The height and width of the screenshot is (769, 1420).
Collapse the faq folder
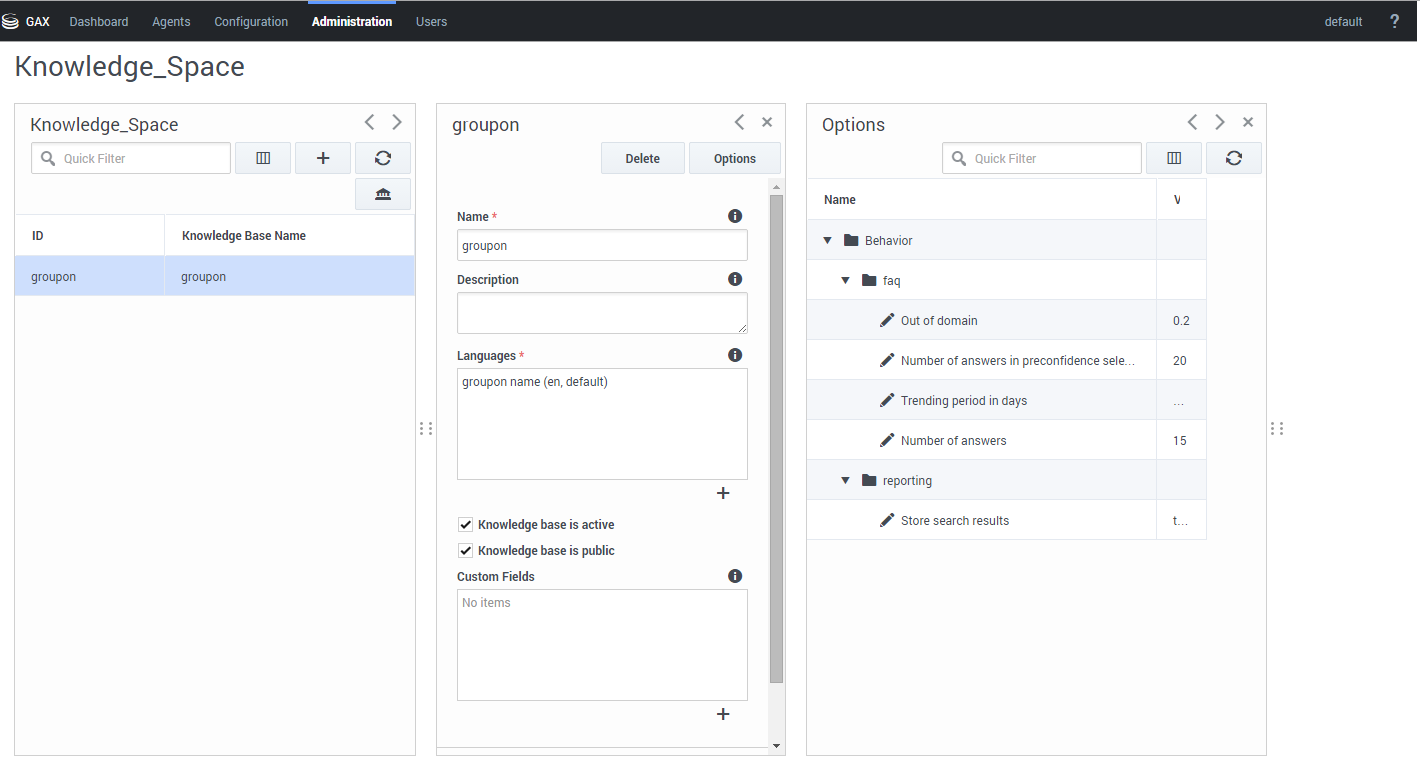846,281
